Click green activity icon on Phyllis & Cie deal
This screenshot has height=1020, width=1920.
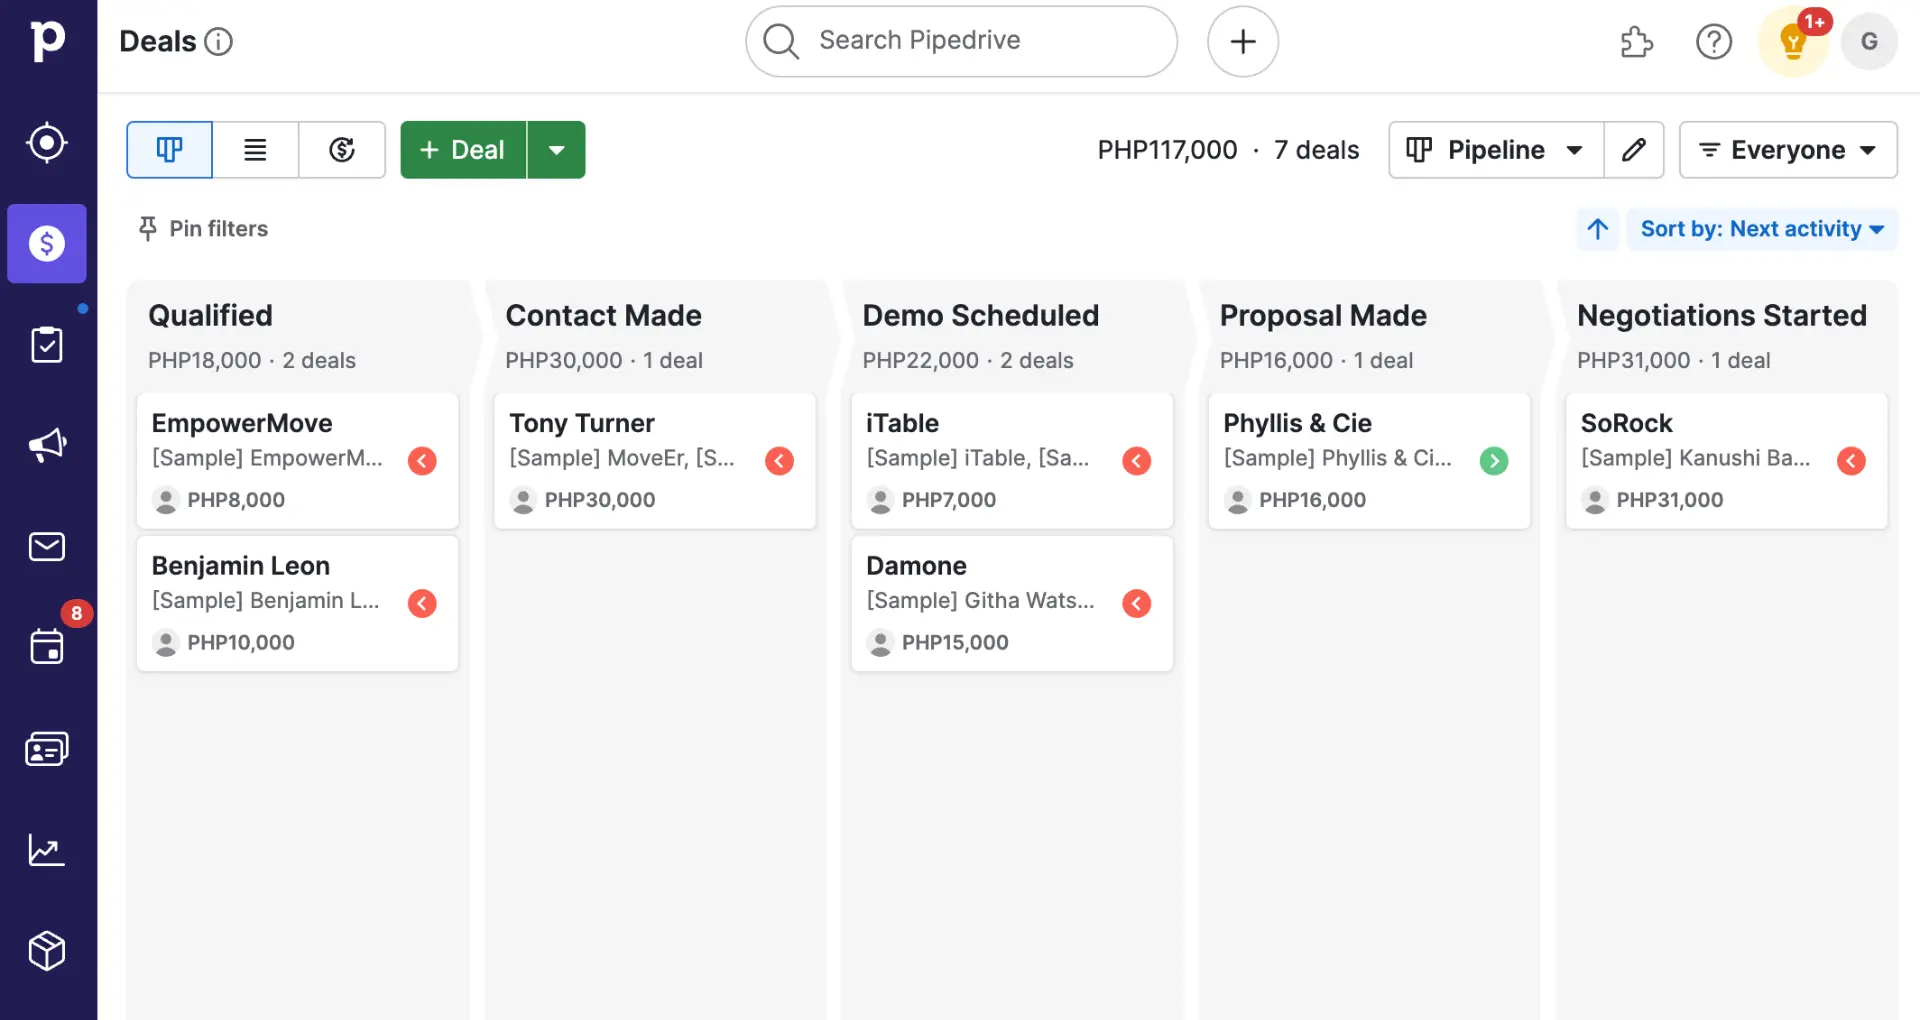(1494, 461)
